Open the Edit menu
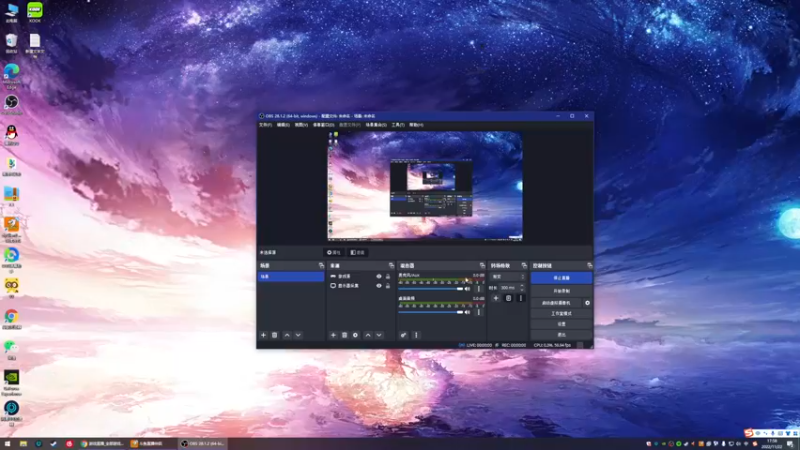 283,125
